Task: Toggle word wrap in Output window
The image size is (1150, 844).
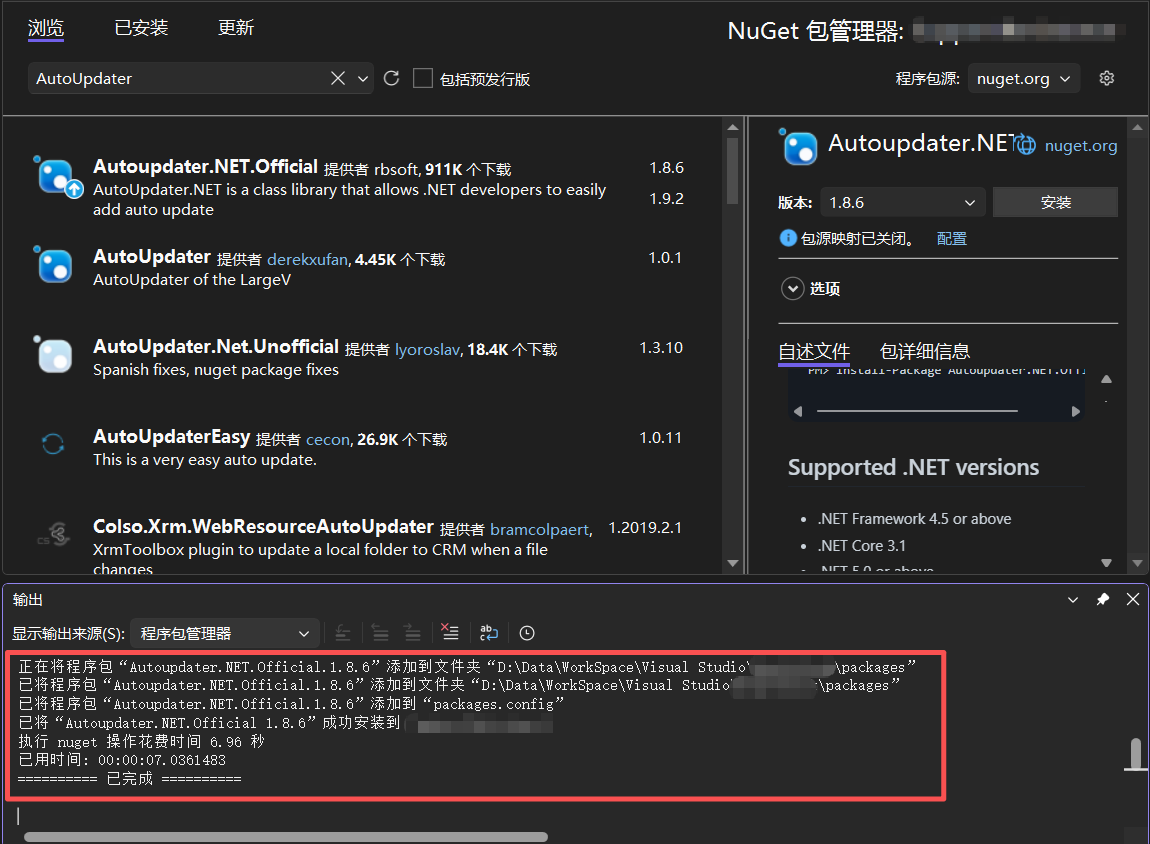Action: [488, 633]
